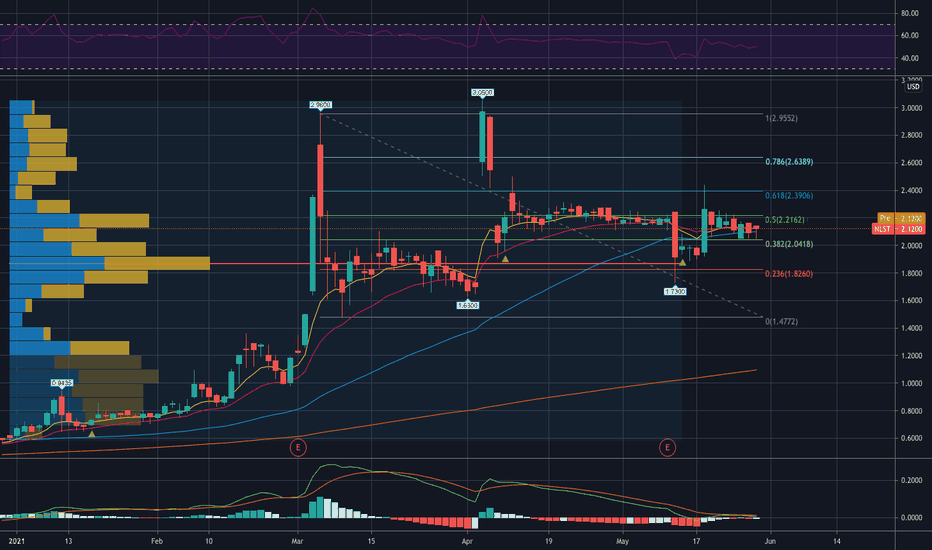Click Fibonacci level 0.382(2.0418) label
The height and width of the screenshot is (550, 932).
pos(789,244)
